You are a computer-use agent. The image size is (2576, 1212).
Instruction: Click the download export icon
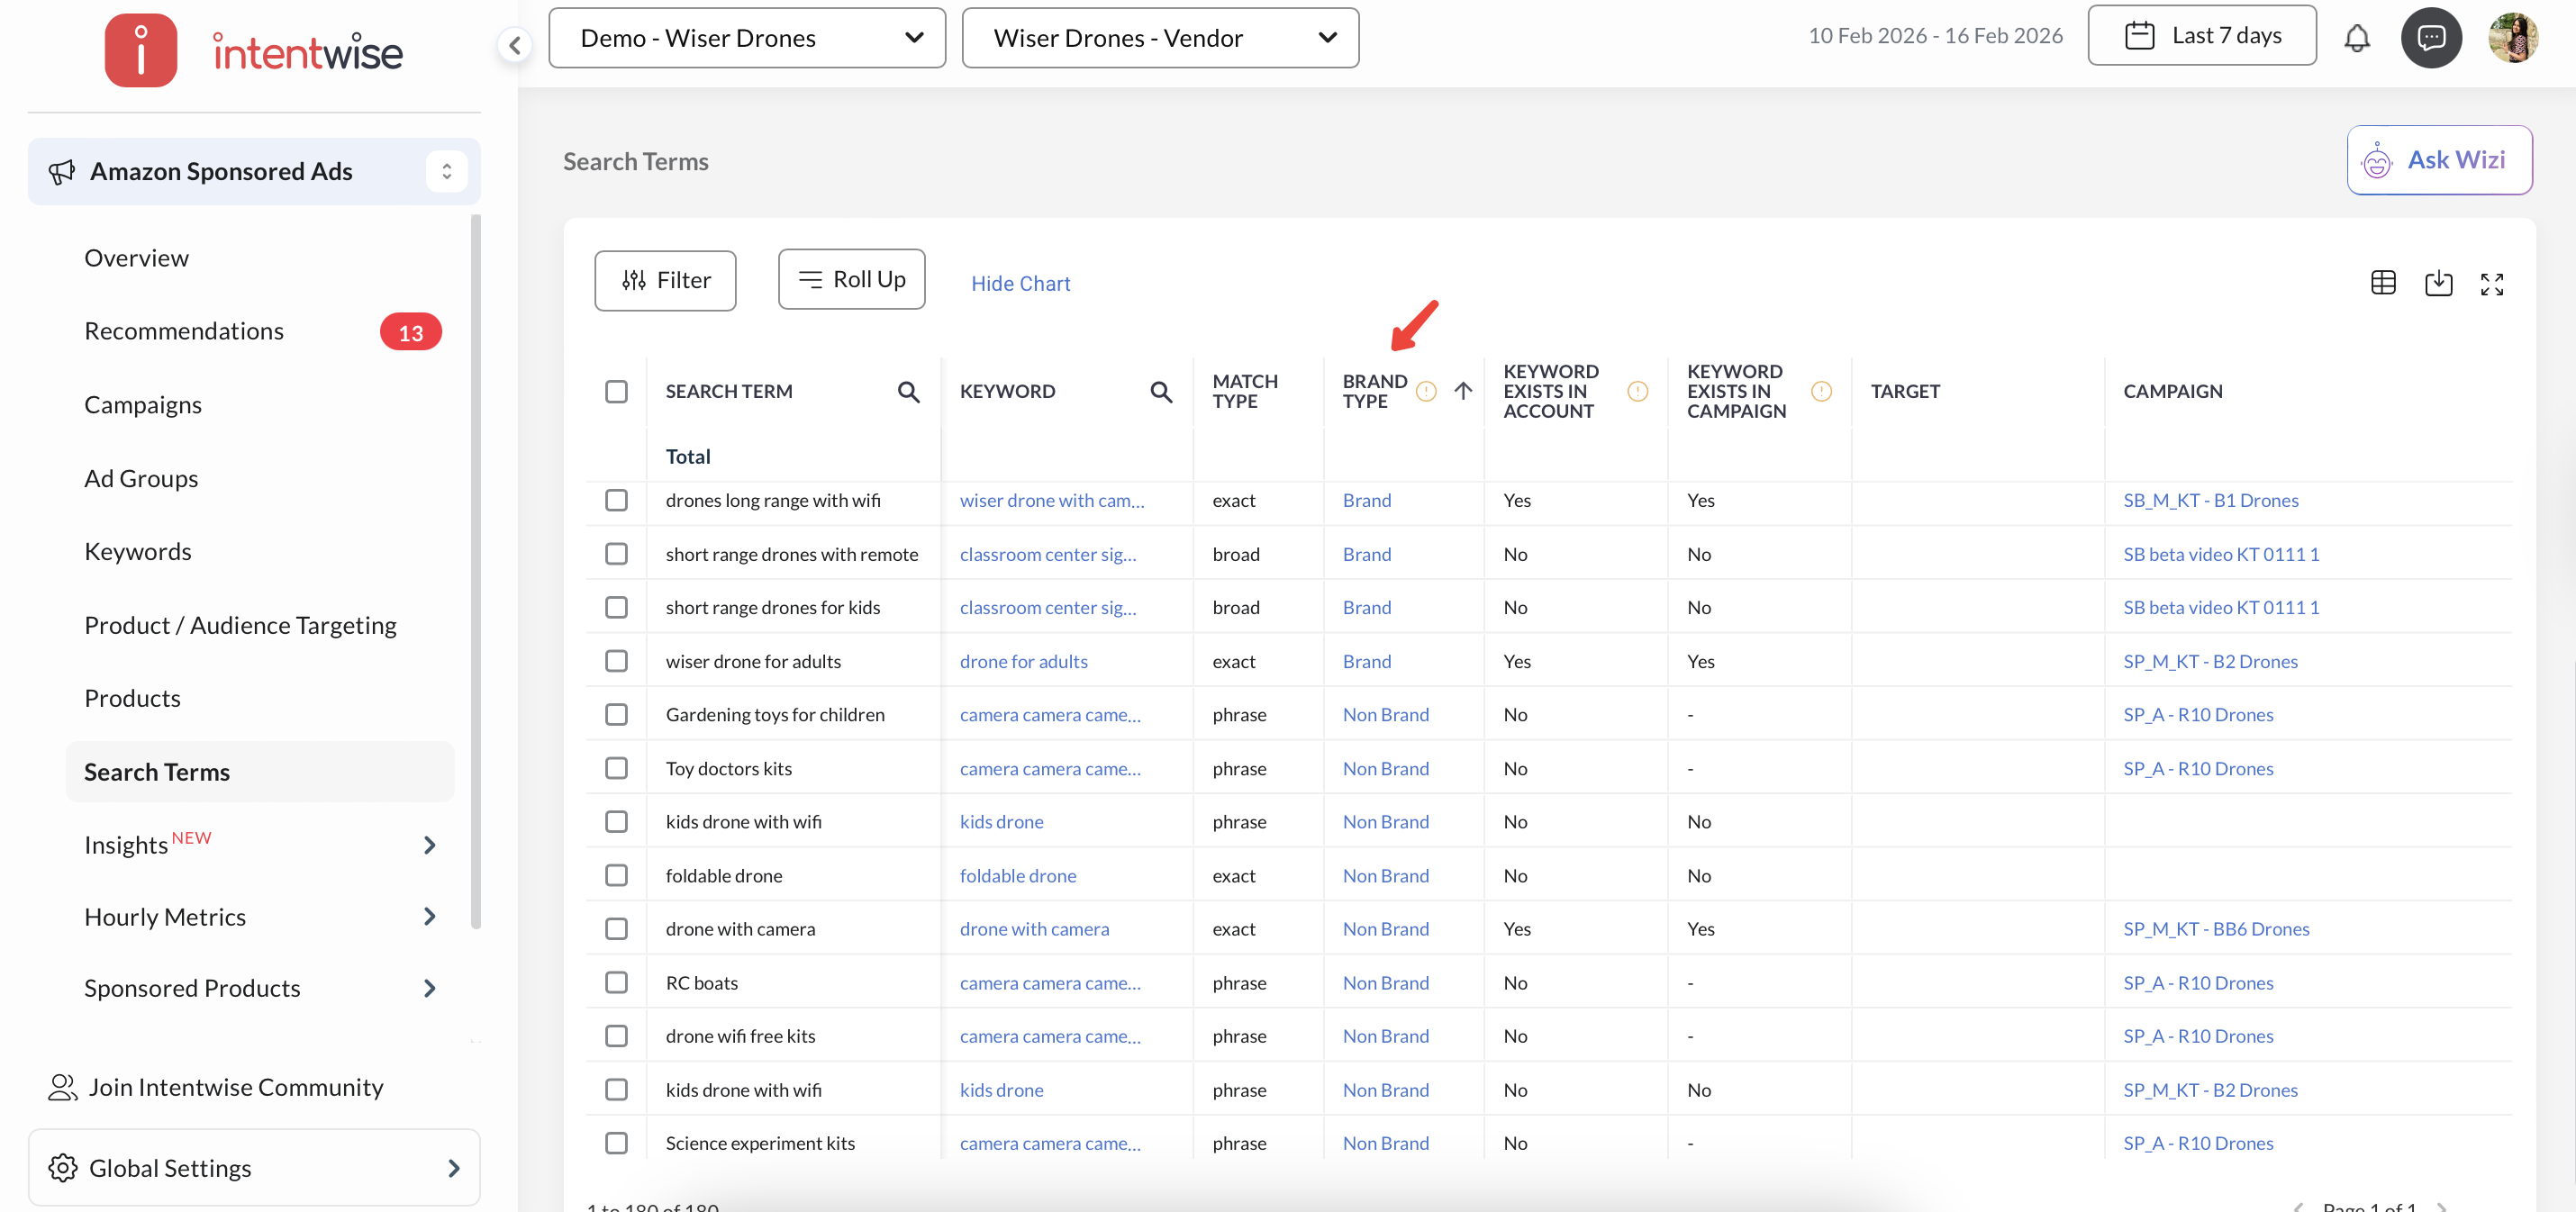point(2438,284)
